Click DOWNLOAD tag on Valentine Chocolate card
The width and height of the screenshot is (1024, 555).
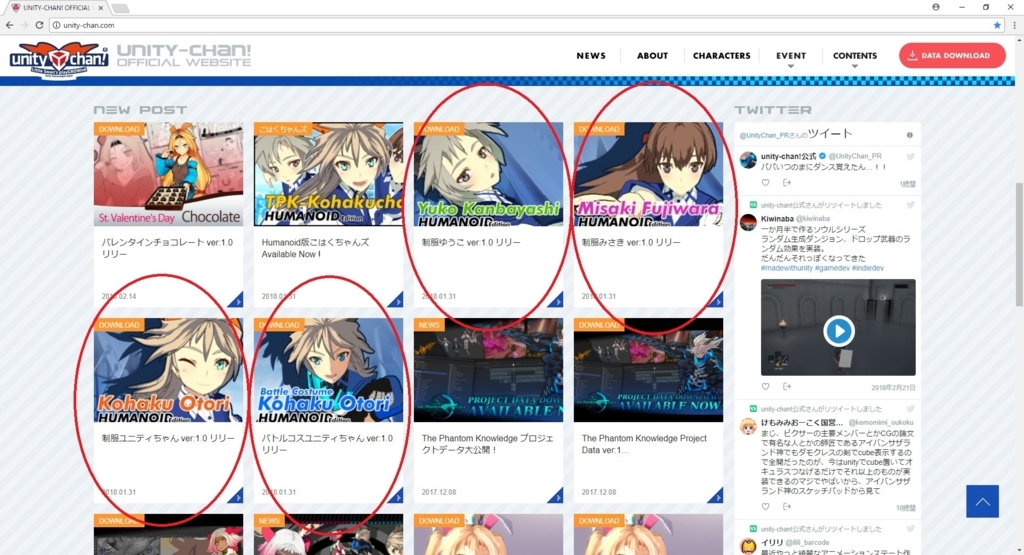(x=119, y=129)
